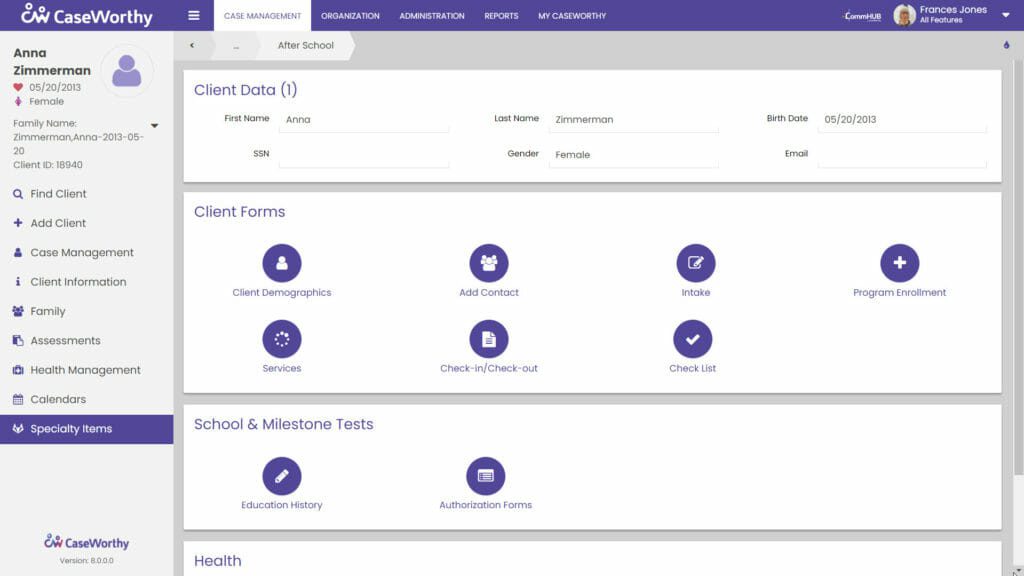Screen dimensions: 1024x576
Task: Open the Education History pencil icon
Action: point(281,475)
